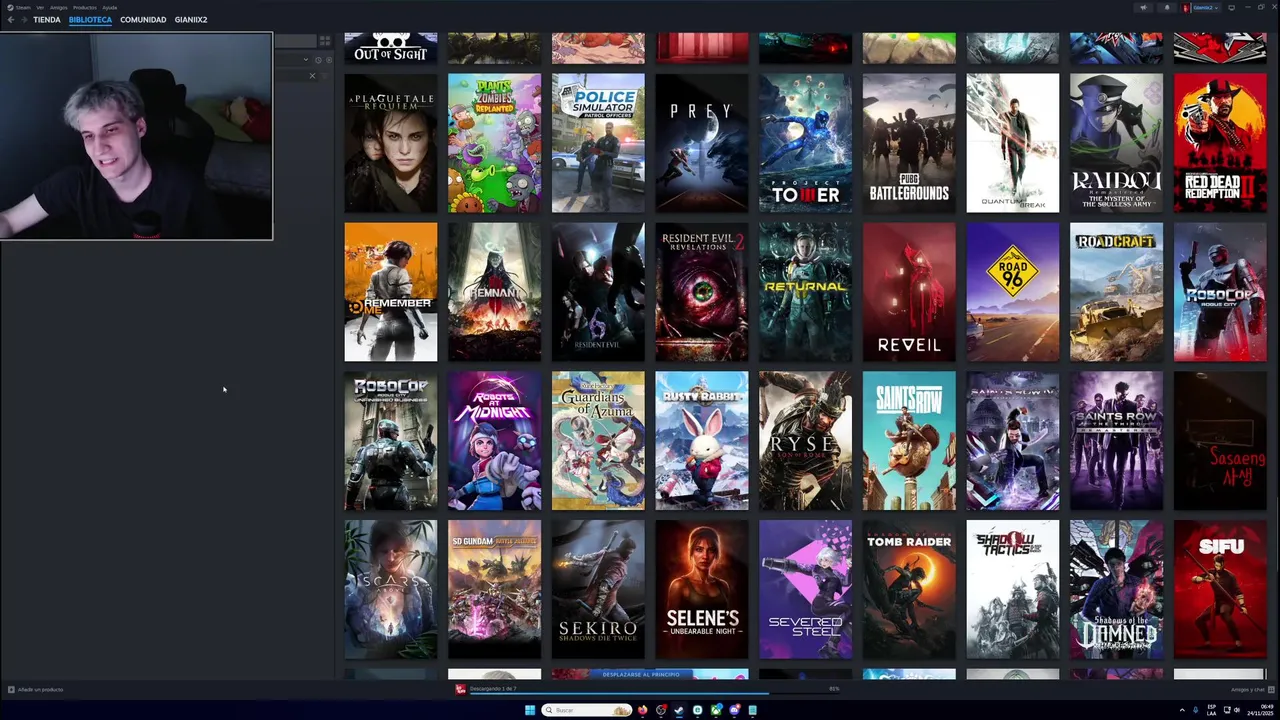Open volume control in system tray

[1238, 710]
